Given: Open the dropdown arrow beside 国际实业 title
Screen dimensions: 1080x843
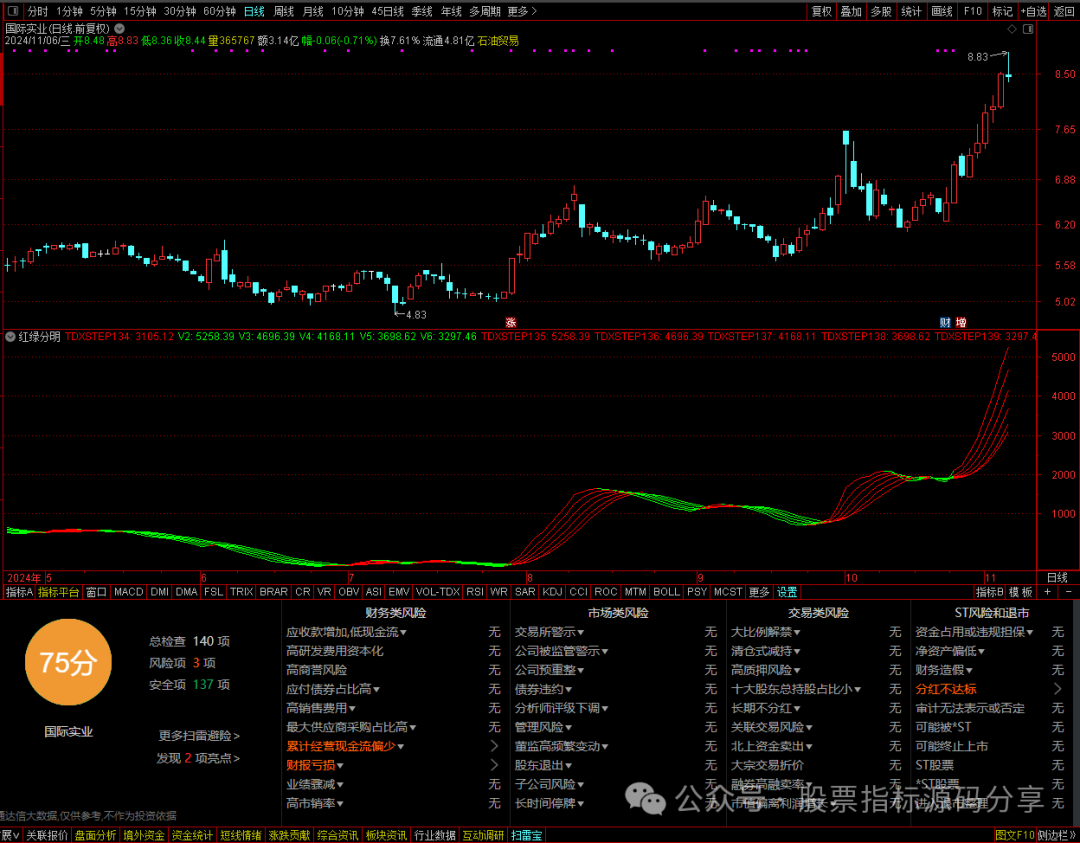Looking at the screenshot, I should click(120, 29).
